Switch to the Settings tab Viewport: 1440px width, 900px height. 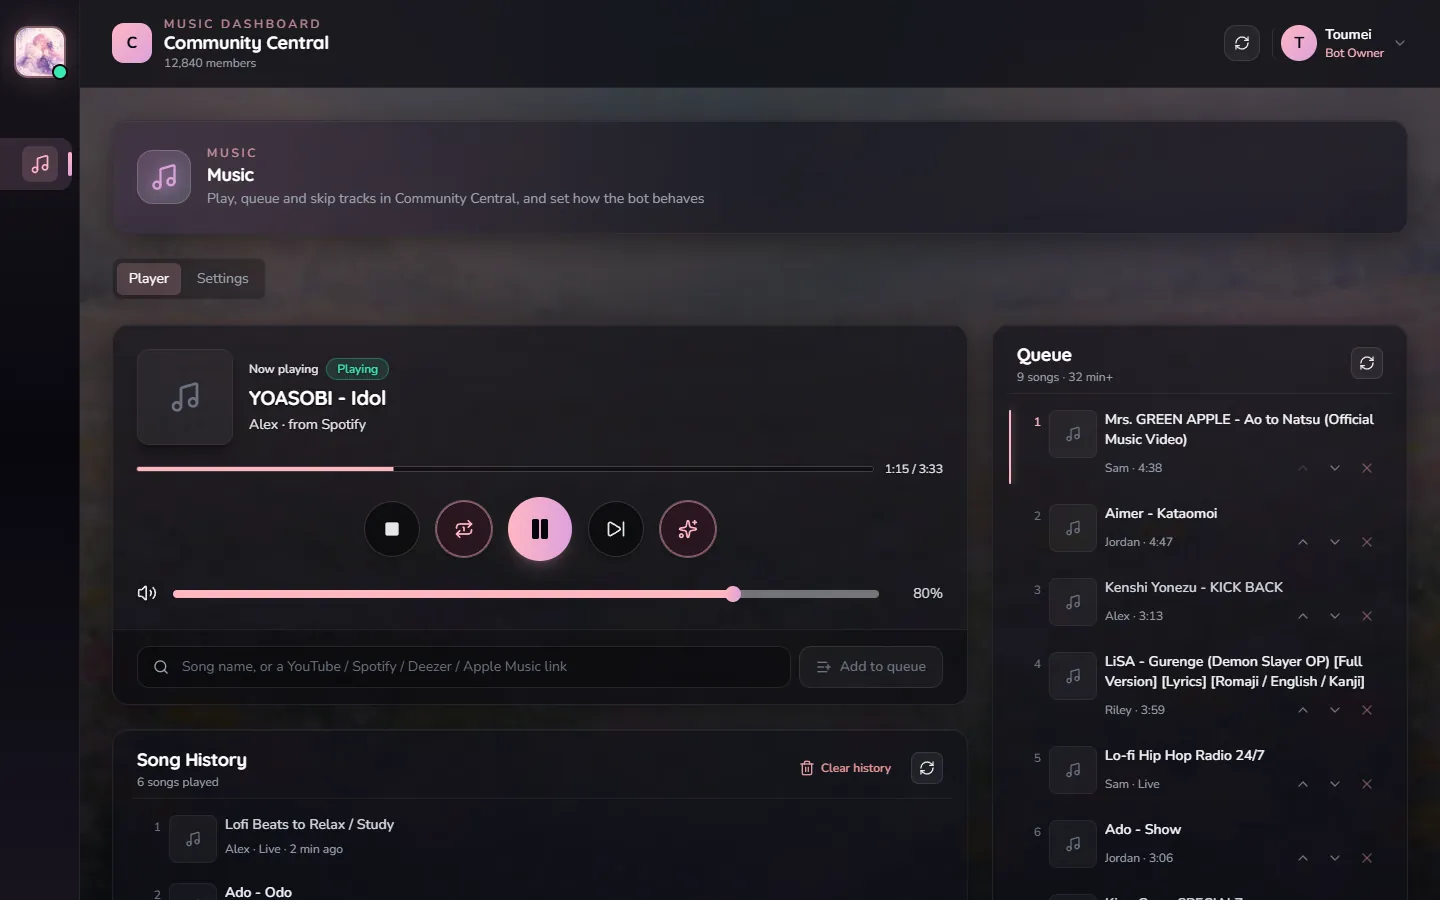tap(222, 279)
